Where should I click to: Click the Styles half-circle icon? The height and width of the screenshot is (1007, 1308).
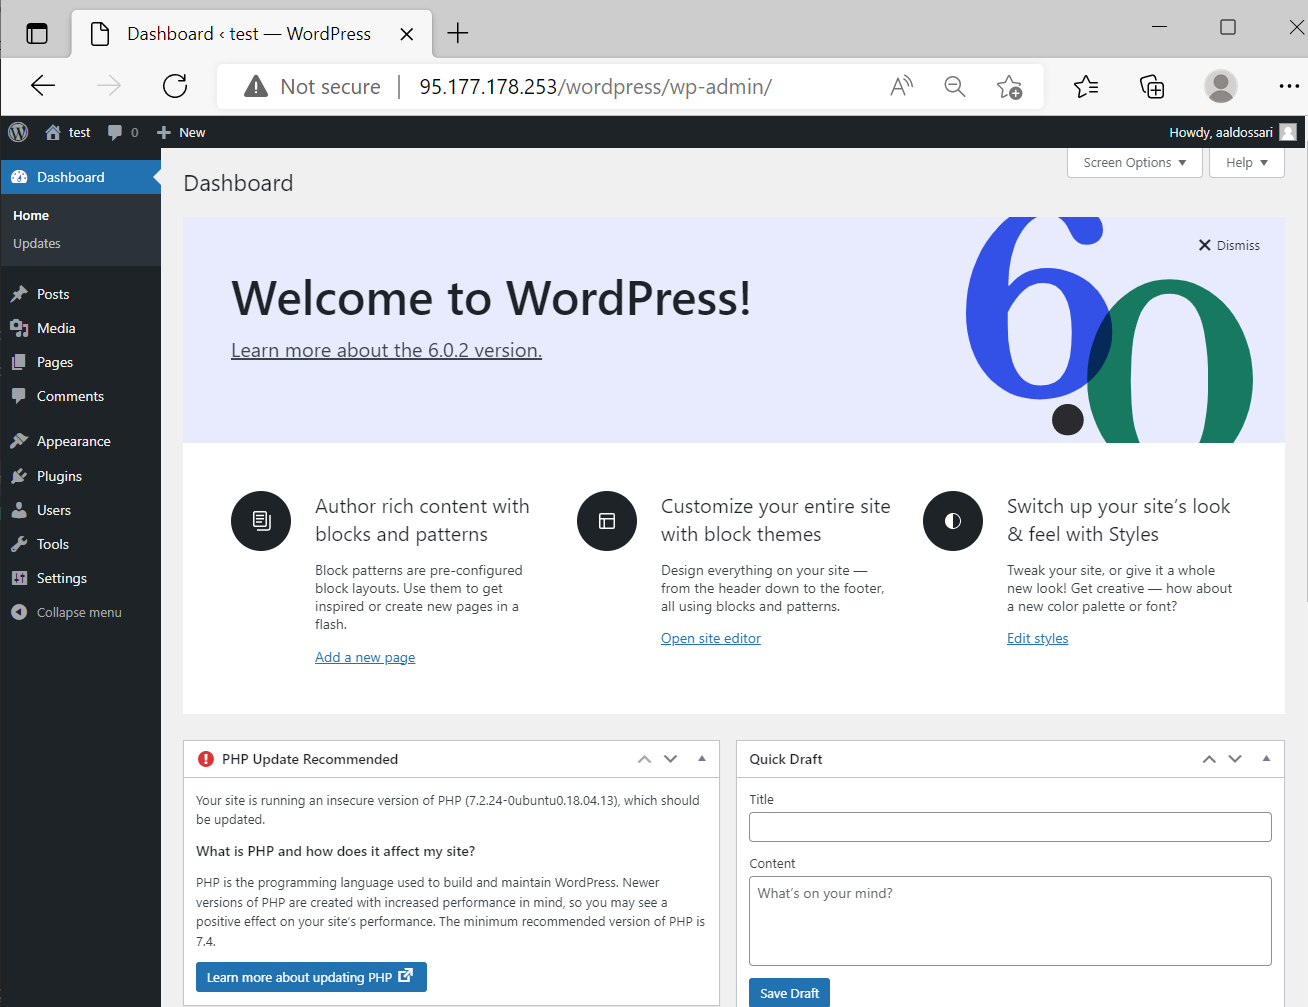[953, 521]
